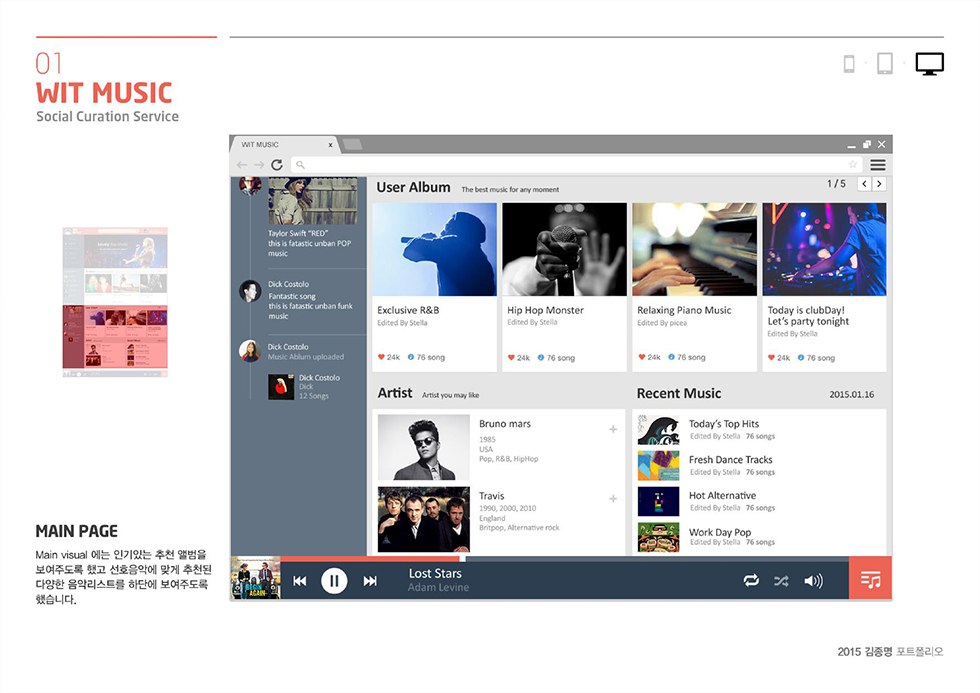Enable shuffle playback
This screenshot has height=693, width=980.
click(x=784, y=579)
